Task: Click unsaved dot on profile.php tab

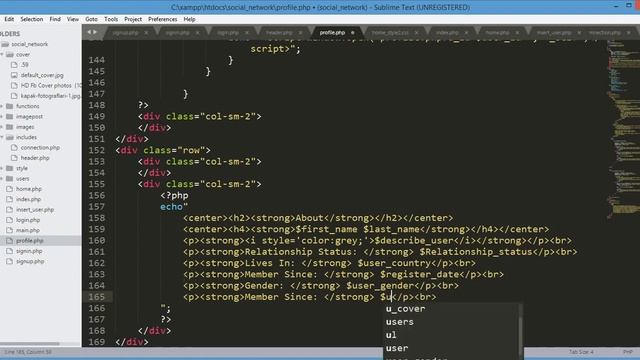Action: [353, 33]
